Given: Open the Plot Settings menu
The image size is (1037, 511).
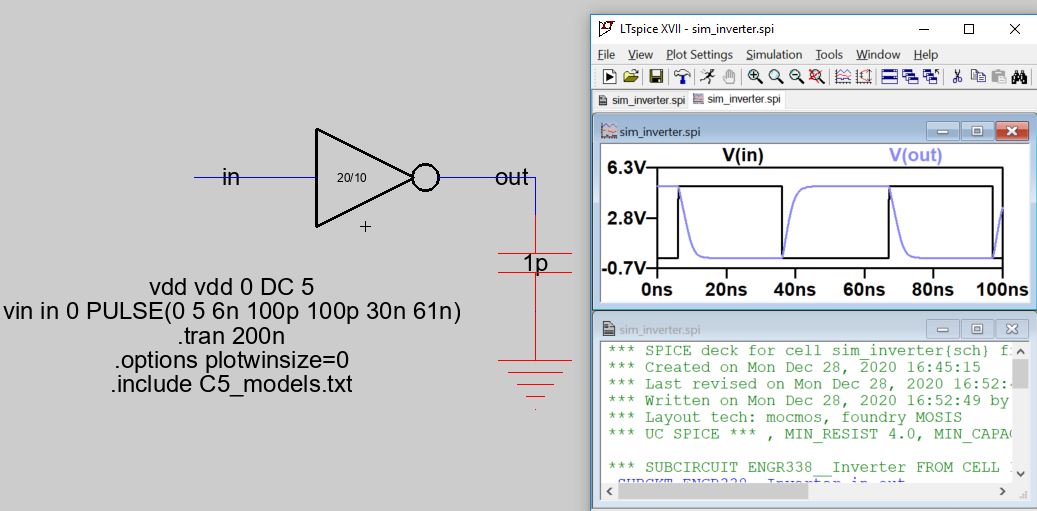Looking at the screenshot, I should click(699, 54).
